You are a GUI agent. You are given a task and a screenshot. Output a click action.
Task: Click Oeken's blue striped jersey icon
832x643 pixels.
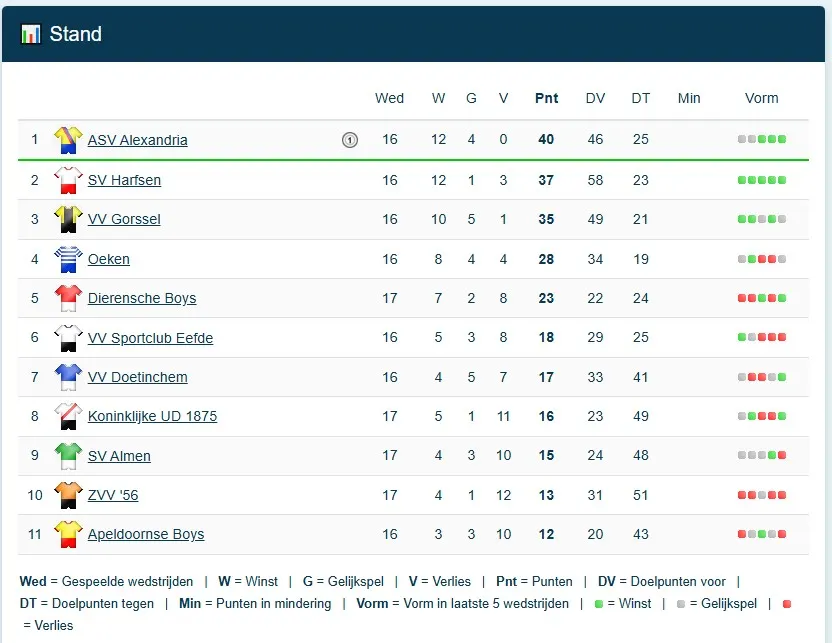point(68,259)
